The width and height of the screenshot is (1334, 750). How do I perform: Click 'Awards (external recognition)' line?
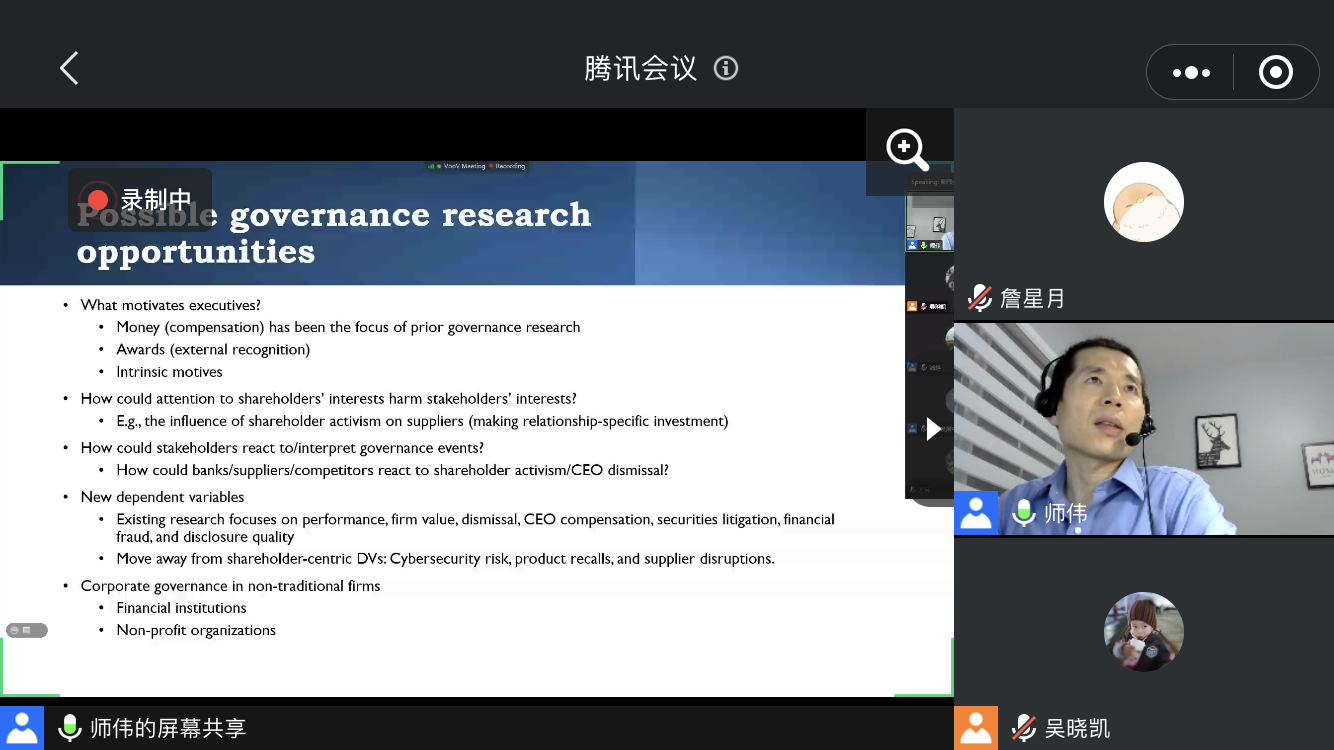213,349
